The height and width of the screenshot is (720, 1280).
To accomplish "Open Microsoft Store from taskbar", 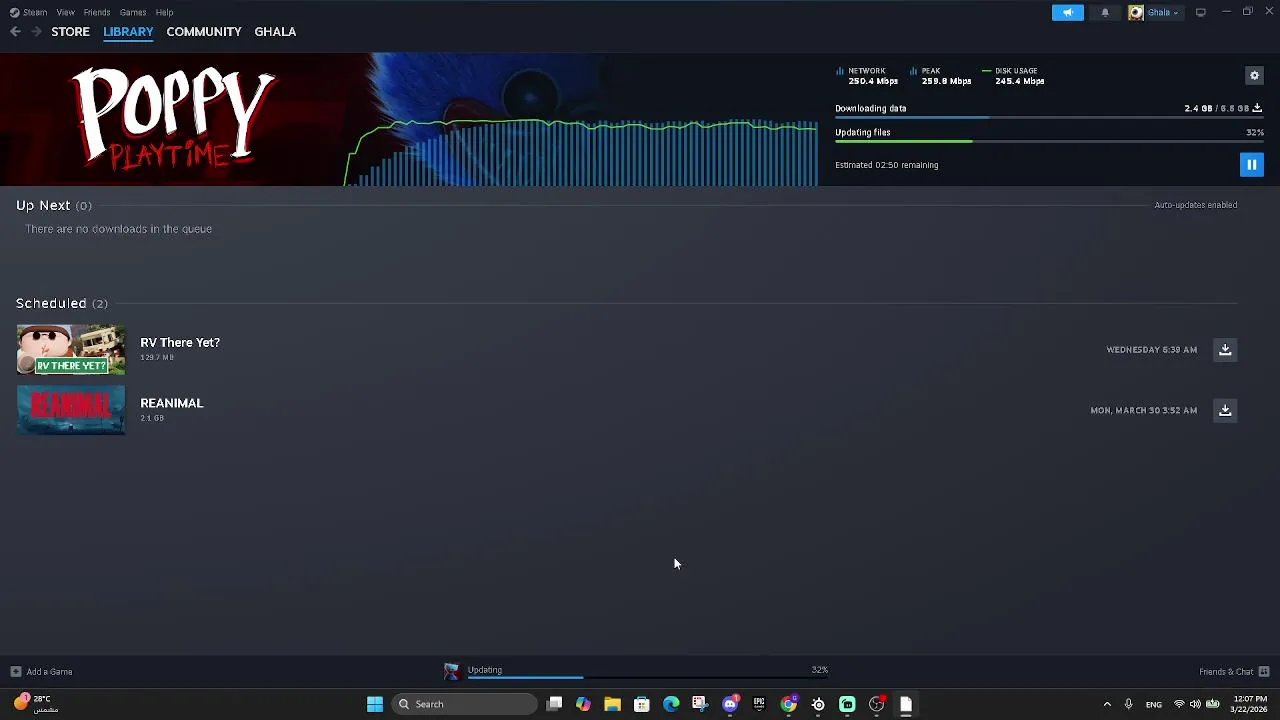I will pyautogui.click(x=642, y=704).
